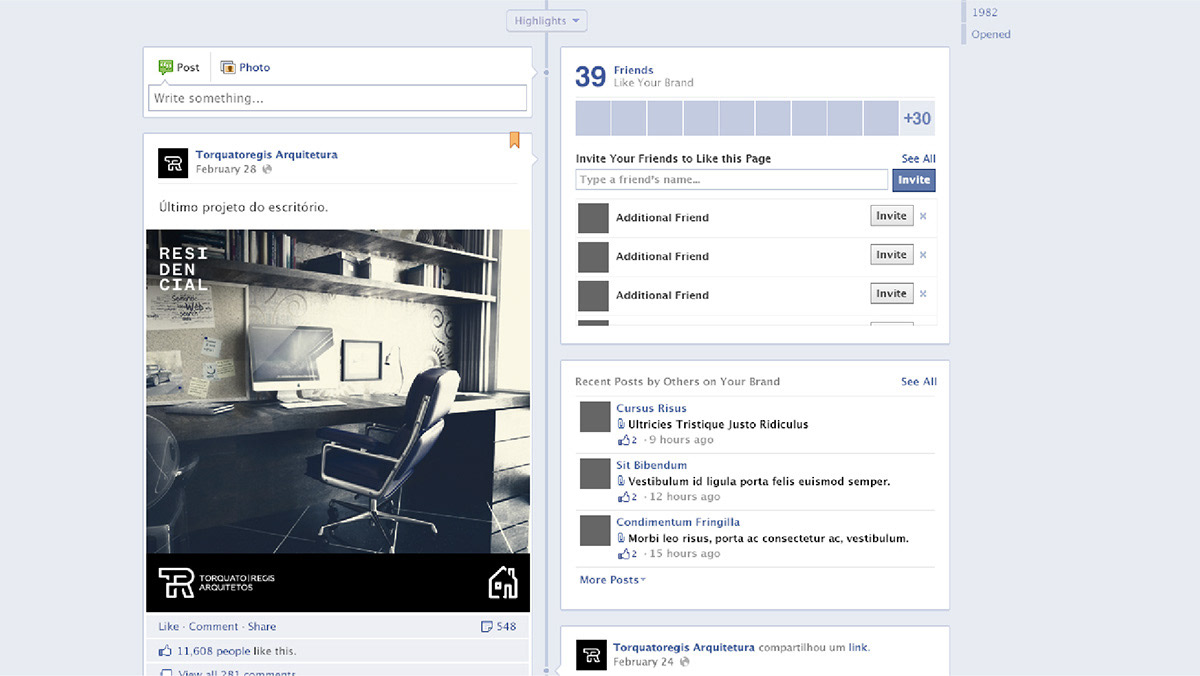Click the February 24 timestamp
The image size is (1200, 676).
tap(643, 662)
